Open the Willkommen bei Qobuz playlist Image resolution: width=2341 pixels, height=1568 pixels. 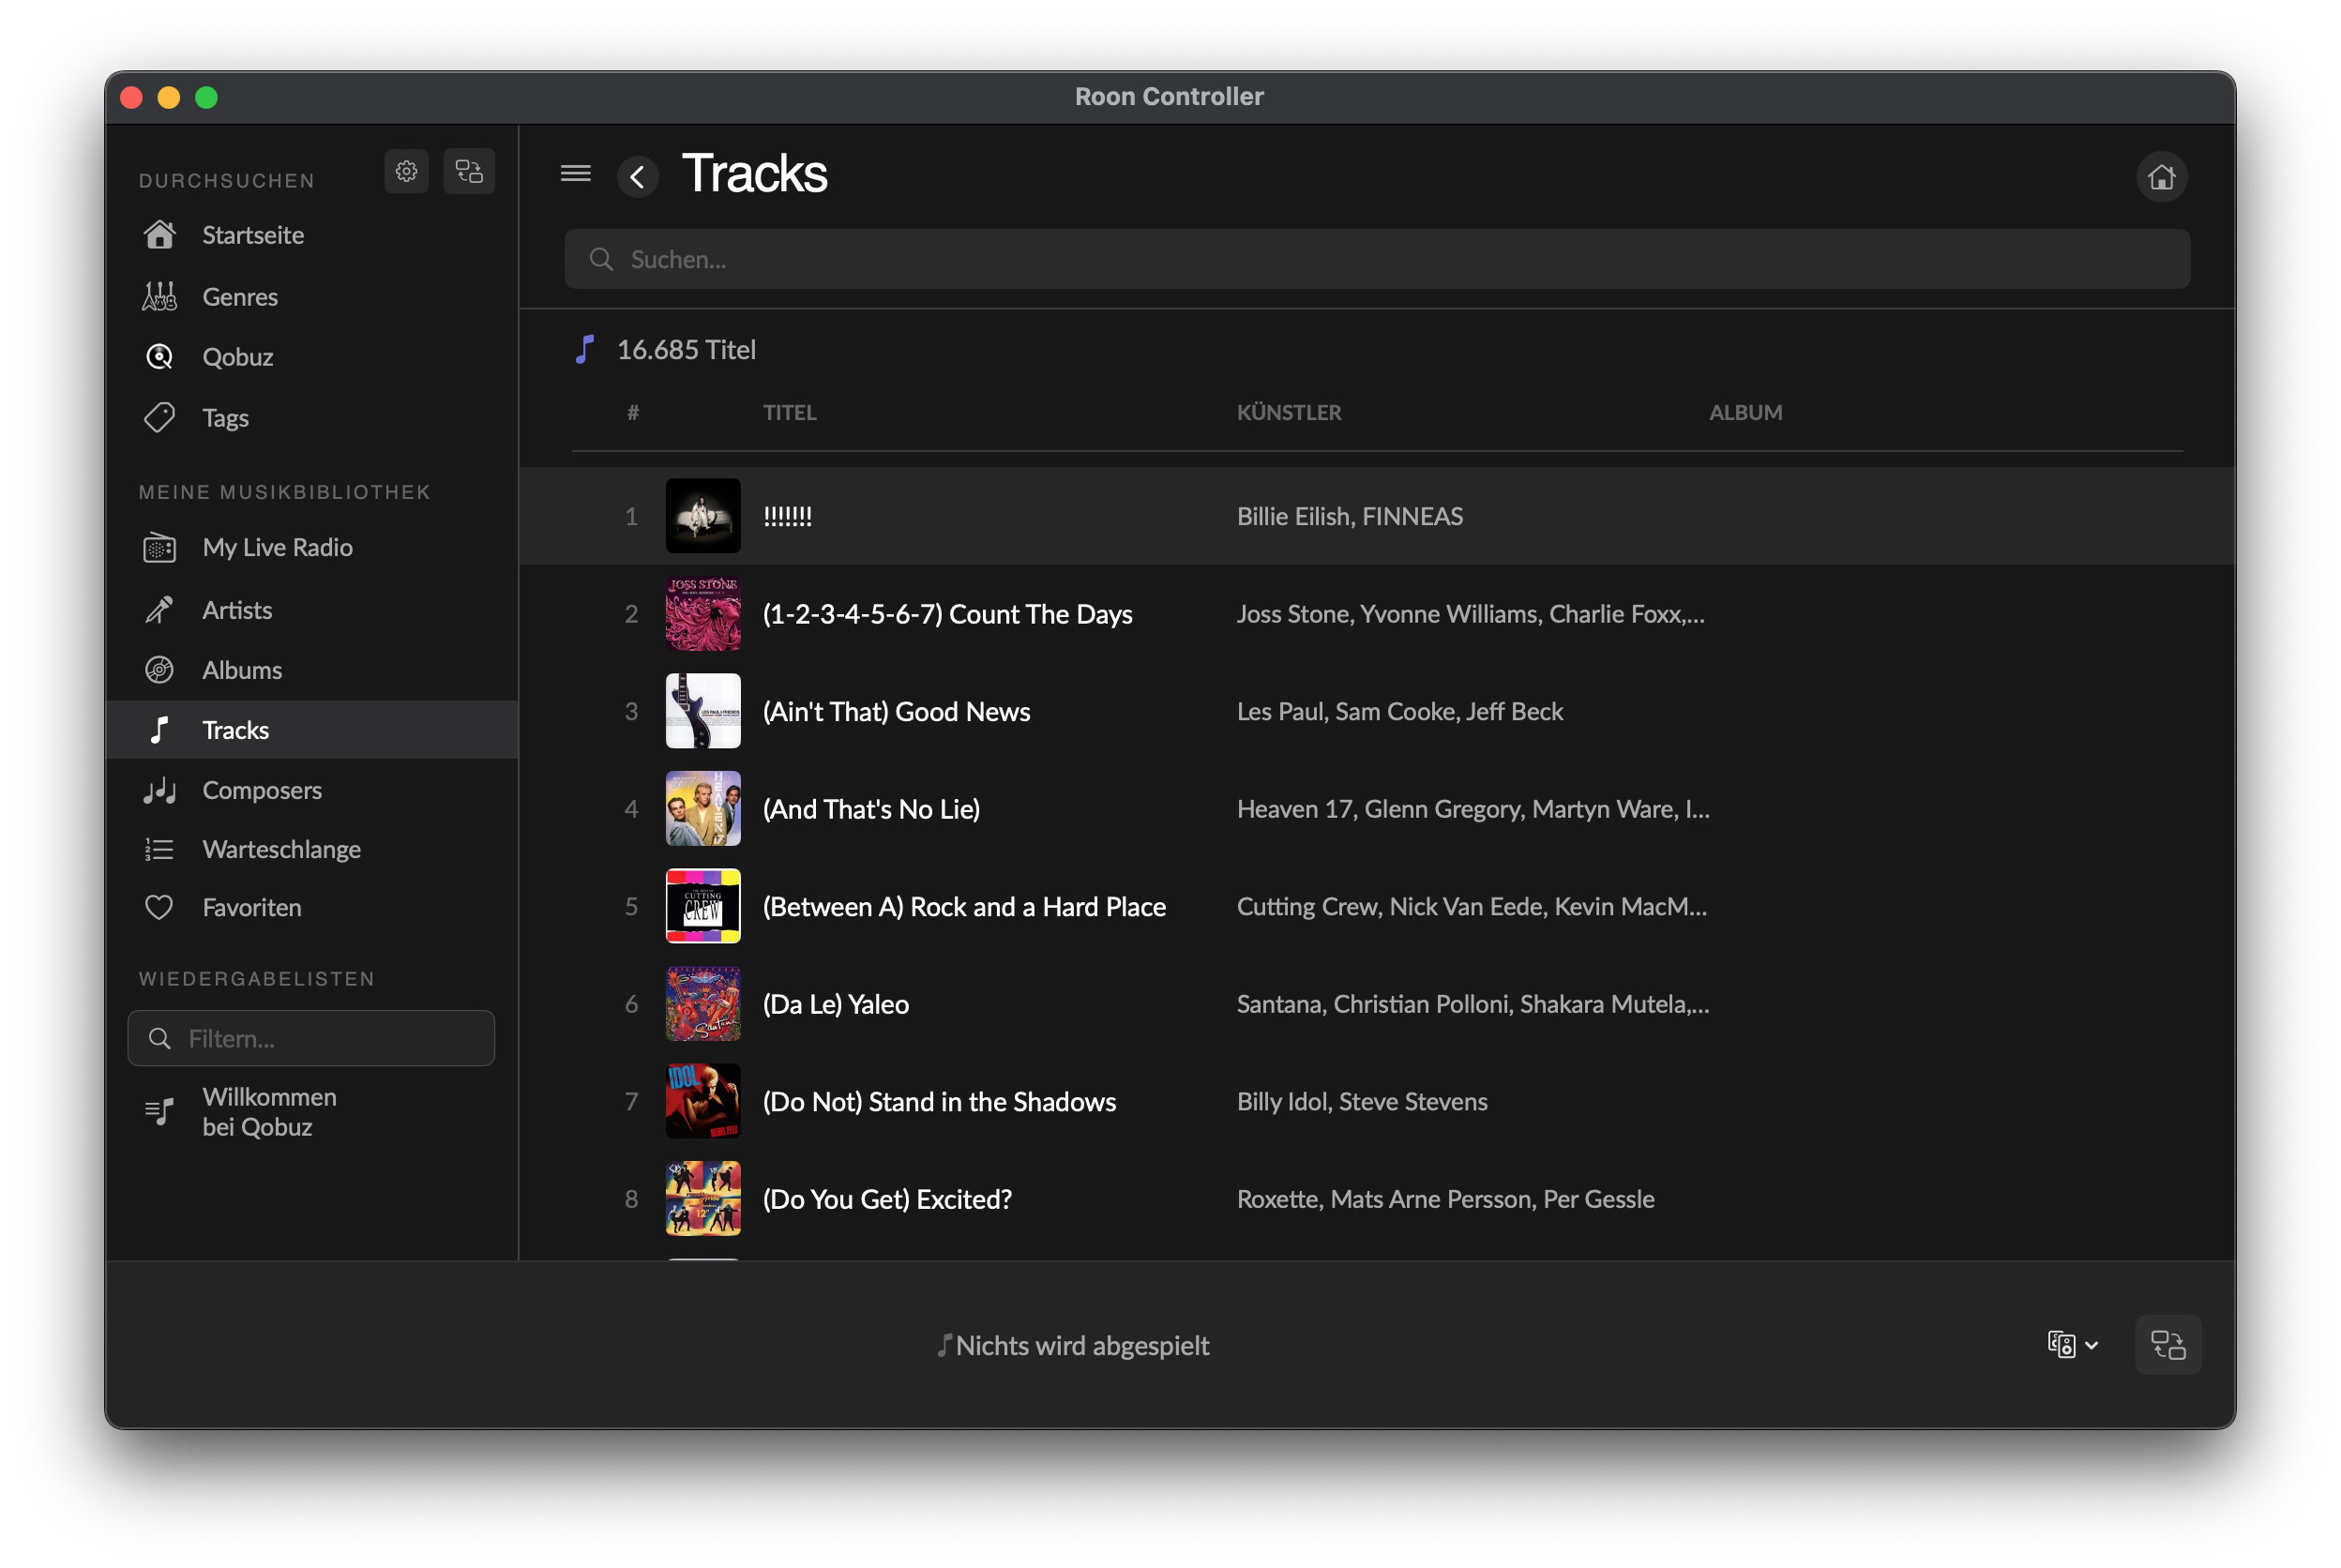pyautogui.click(x=268, y=1111)
